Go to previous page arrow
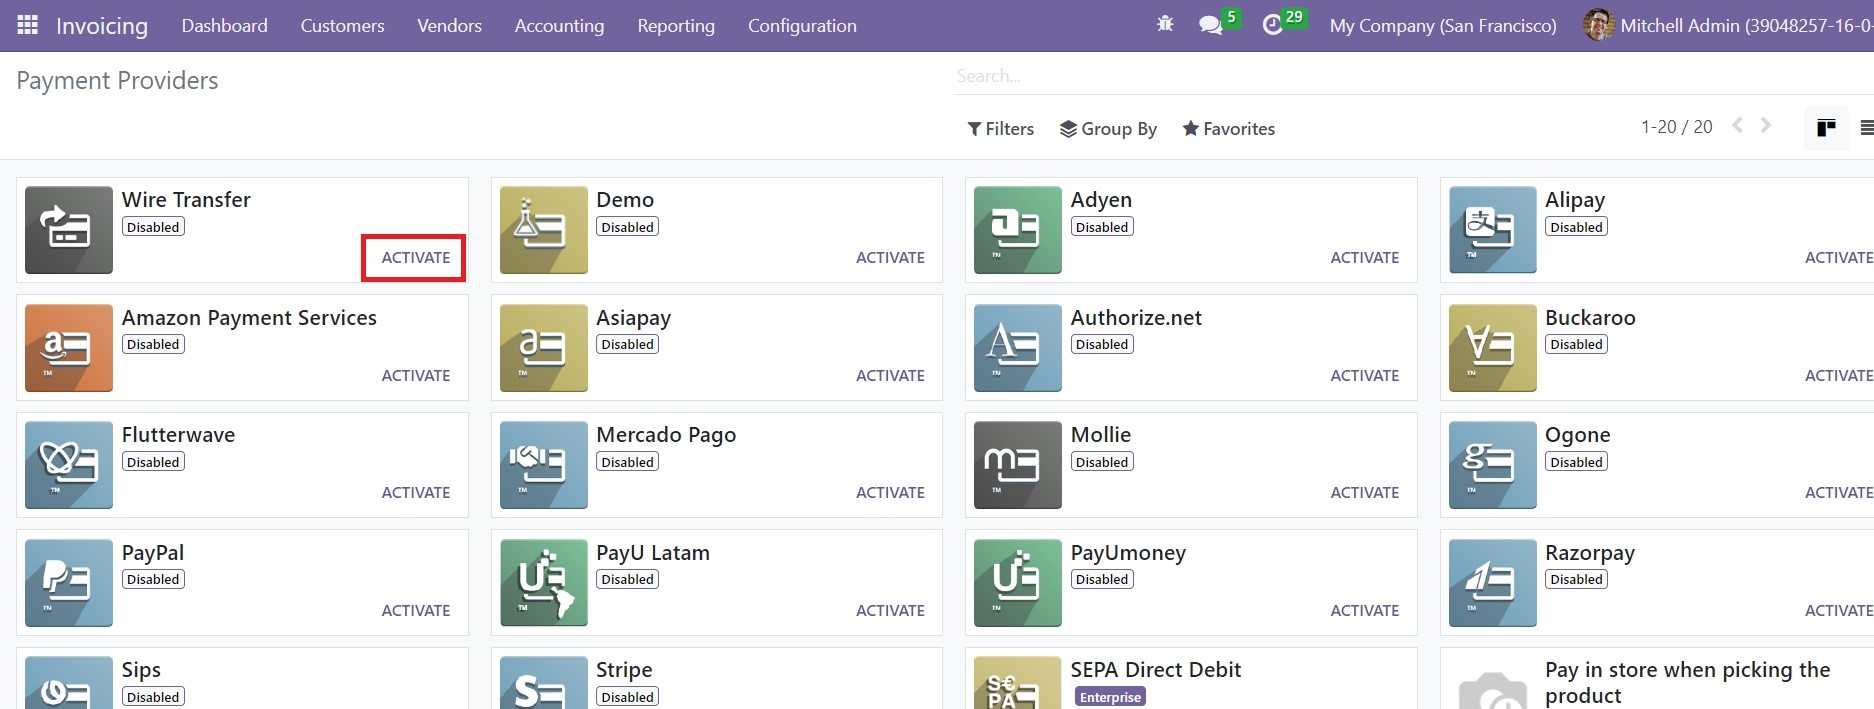Screen dimensions: 1874x709 [1738, 126]
